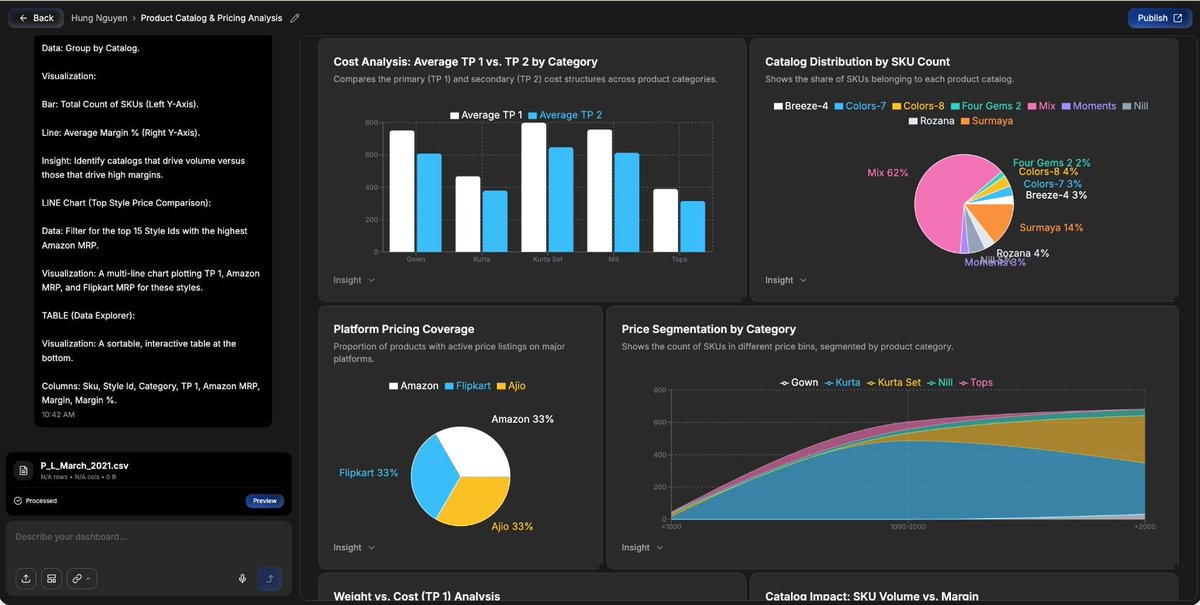
Task: Click the 'Surmaya 14%' pie label
Action: coord(1051,228)
